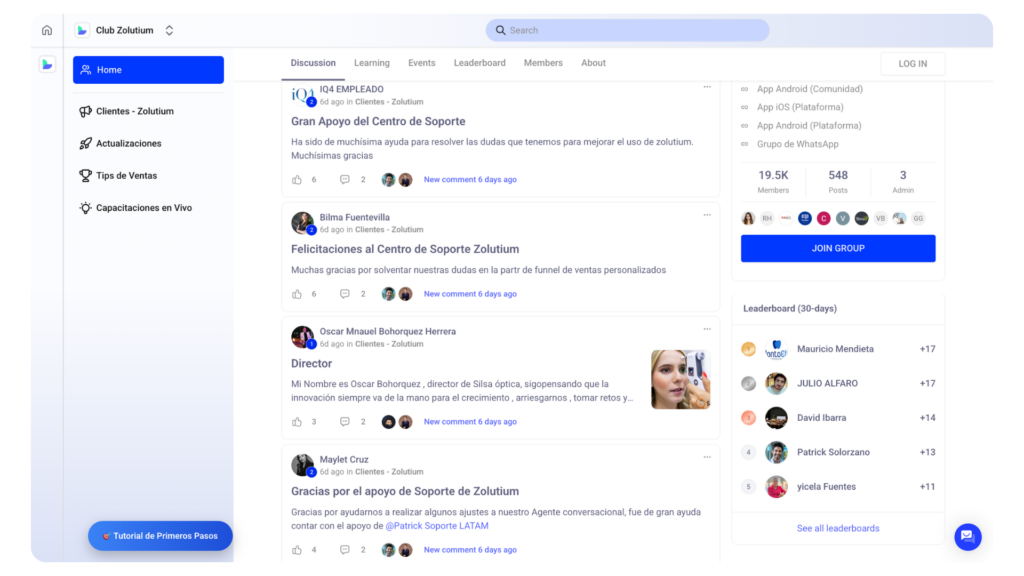The image size is (1024, 576).
Task: Open more options on Oscar Bohorquez's post
Action: (x=707, y=329)
